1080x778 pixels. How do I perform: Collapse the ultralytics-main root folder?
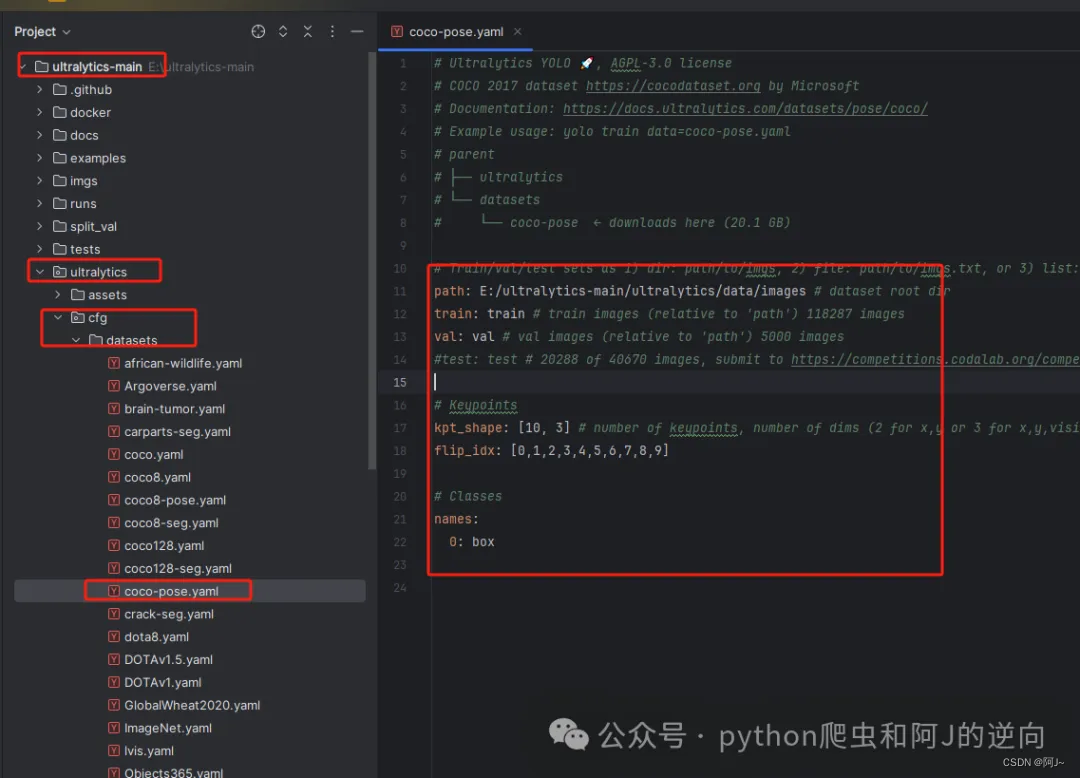pos(23,67)
